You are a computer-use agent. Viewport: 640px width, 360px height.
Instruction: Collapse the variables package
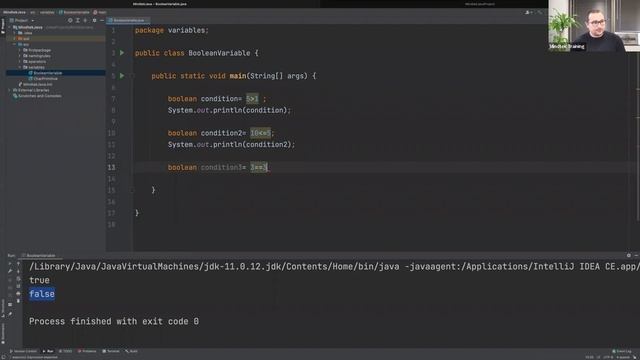click(20, 67)
